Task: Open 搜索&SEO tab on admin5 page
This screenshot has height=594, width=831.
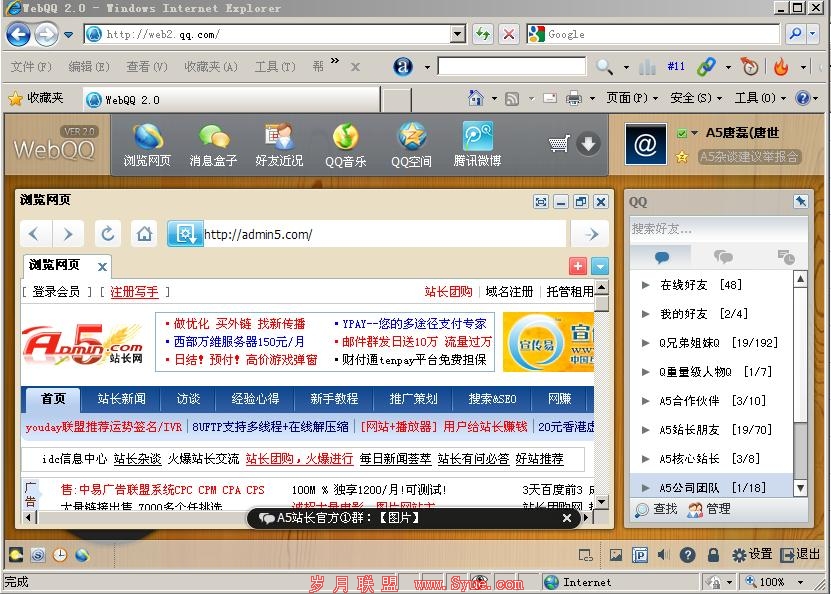Action: (492, 399)
